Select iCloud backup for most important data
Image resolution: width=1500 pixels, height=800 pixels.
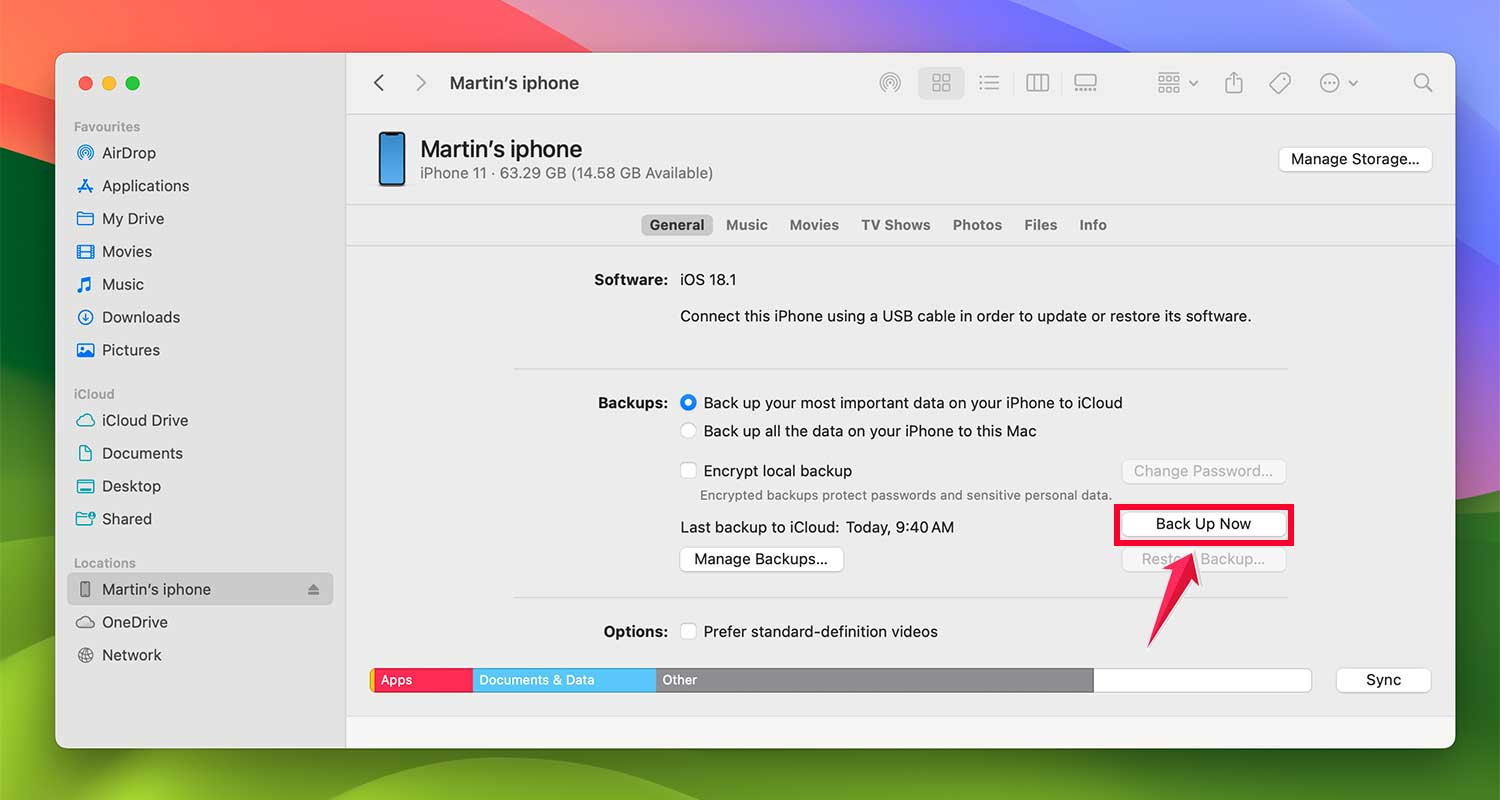pos(688,403)
